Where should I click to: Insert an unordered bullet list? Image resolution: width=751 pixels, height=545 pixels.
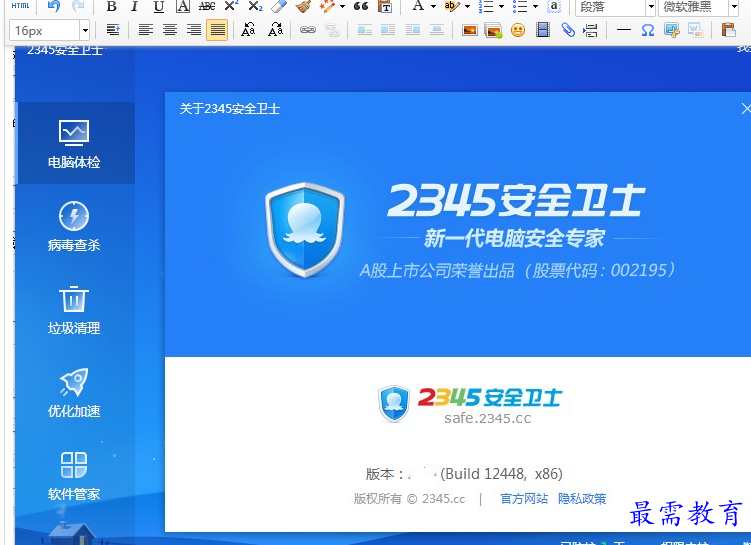coord(520,6)
